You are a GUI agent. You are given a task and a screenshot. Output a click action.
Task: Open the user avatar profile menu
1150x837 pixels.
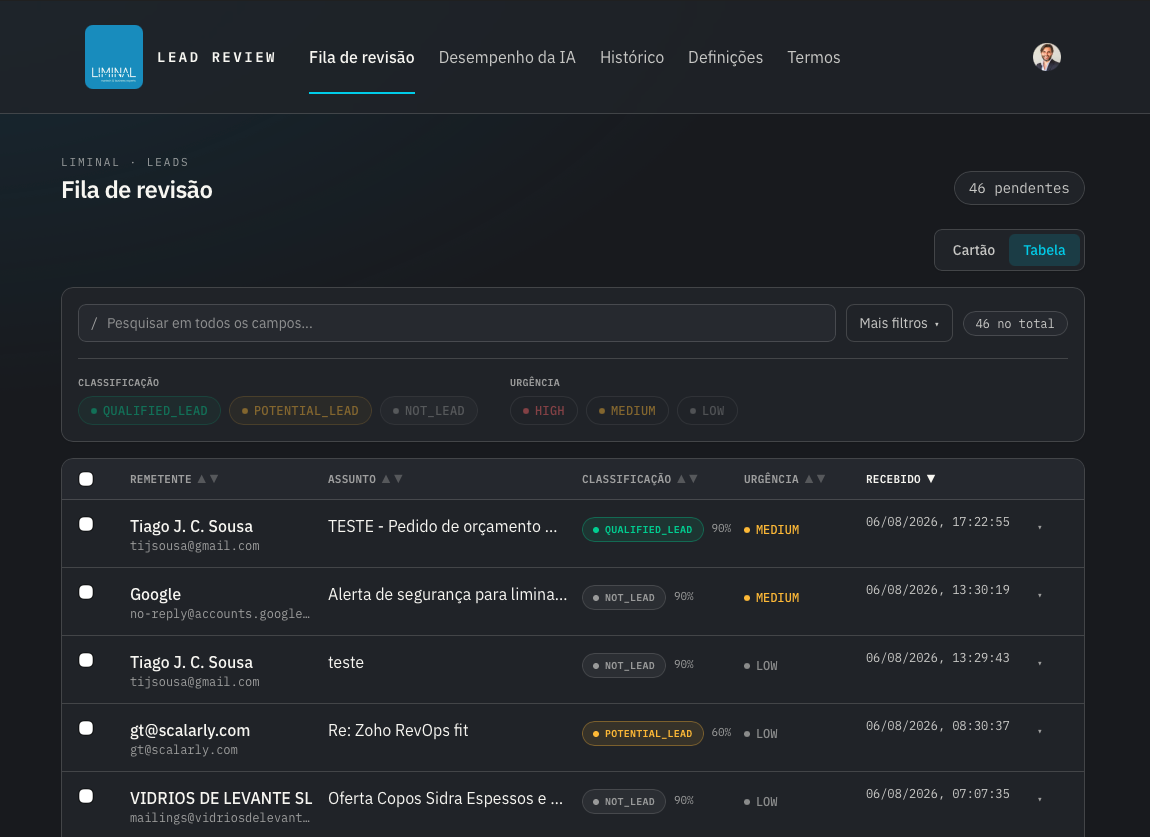point(1047,57)
